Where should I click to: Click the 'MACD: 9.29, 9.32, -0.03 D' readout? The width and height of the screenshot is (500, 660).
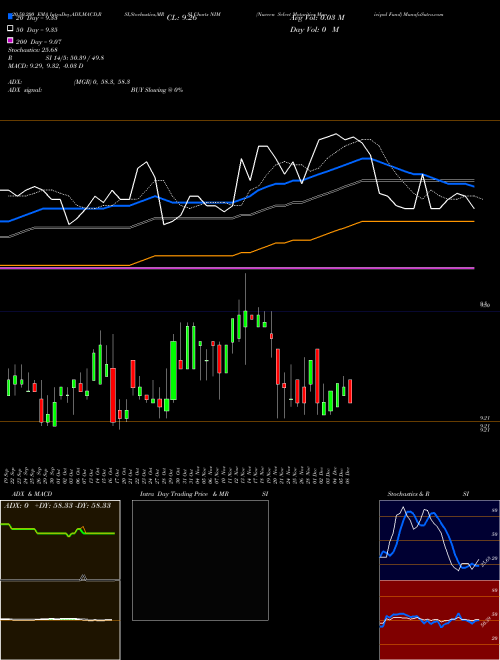tap(46, 66)
